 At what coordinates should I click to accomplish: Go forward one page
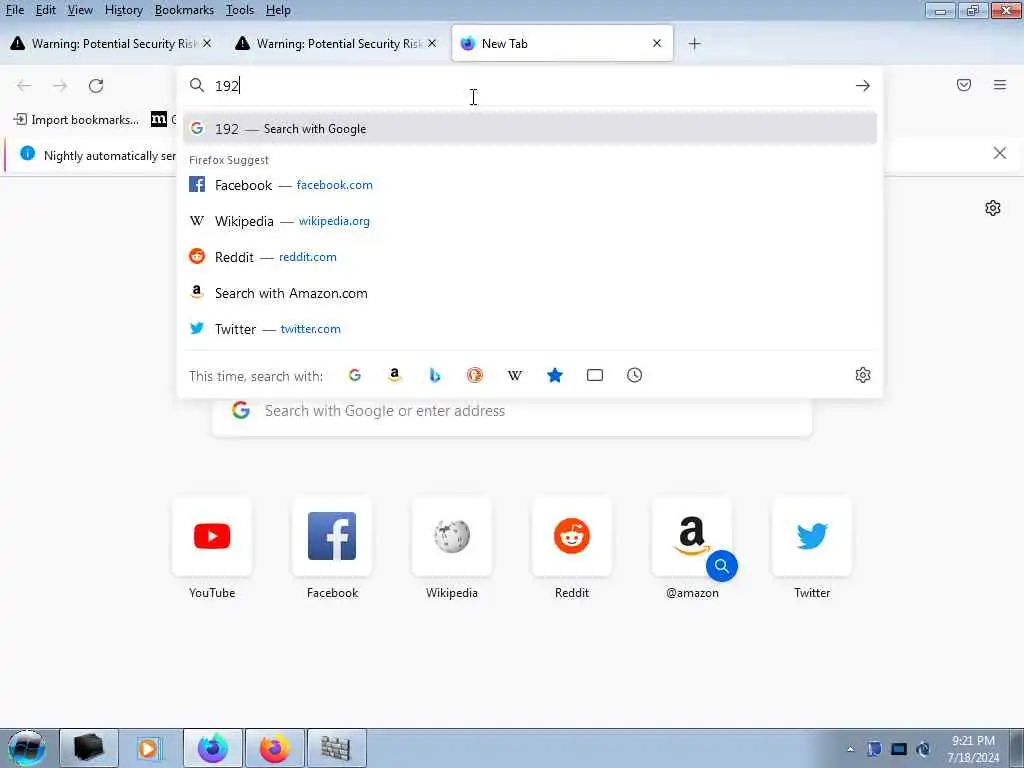point(60,86)
